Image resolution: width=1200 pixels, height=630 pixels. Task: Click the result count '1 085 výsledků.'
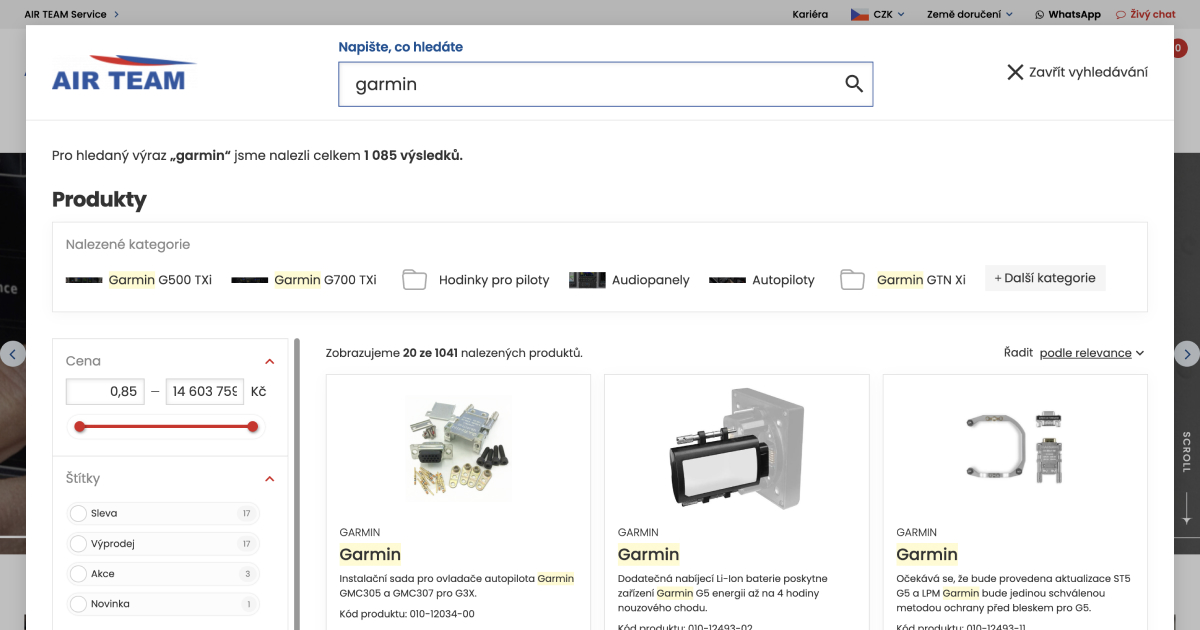point(413,156)
